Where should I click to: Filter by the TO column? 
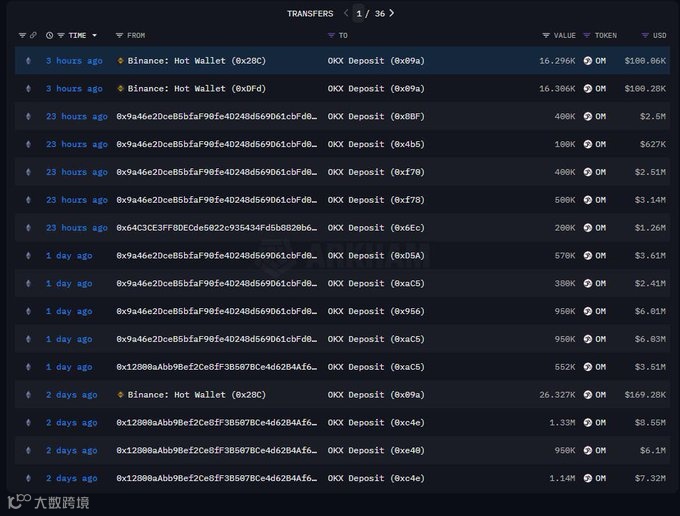331,36
